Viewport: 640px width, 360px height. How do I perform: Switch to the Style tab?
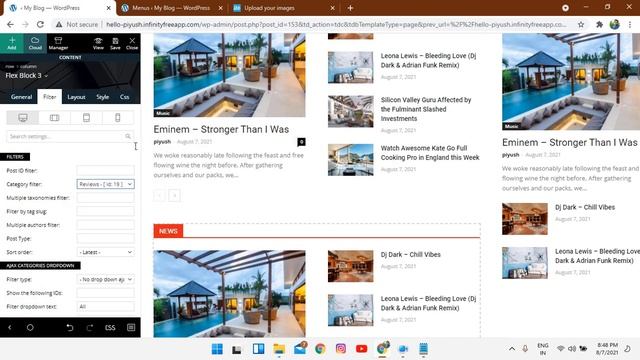102,97
